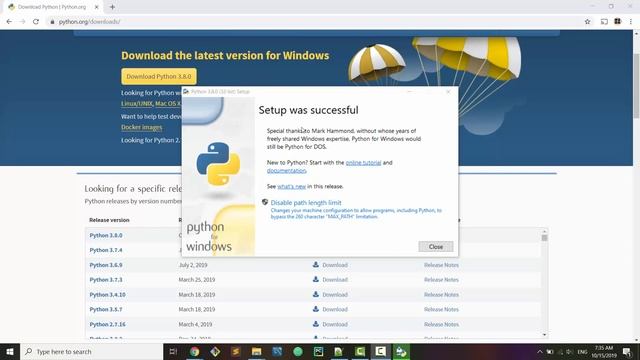Click the ENG language indicator
640x360 pixels.
click(582, 351)
